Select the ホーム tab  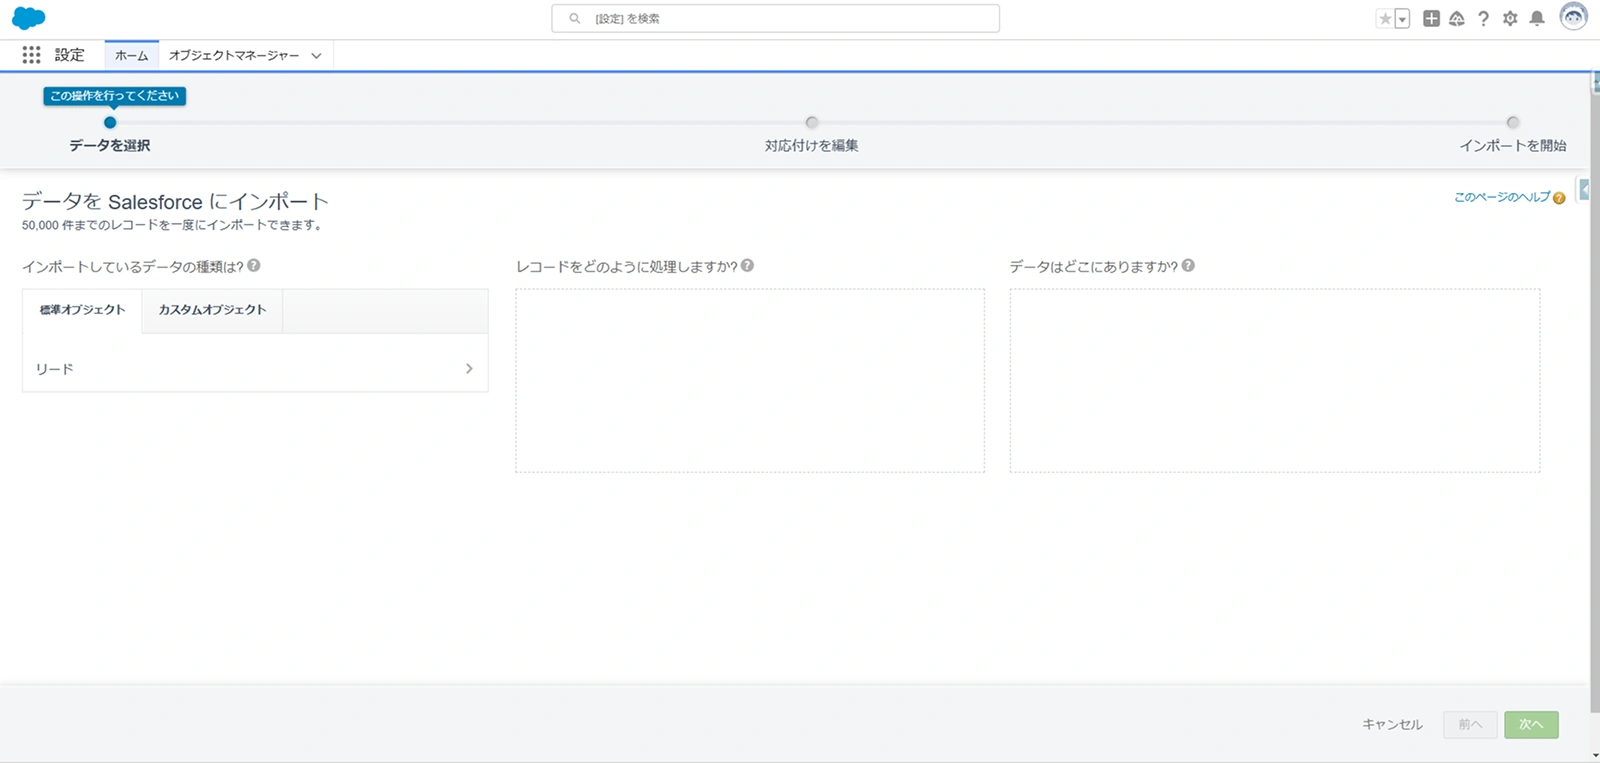point(131,55)
